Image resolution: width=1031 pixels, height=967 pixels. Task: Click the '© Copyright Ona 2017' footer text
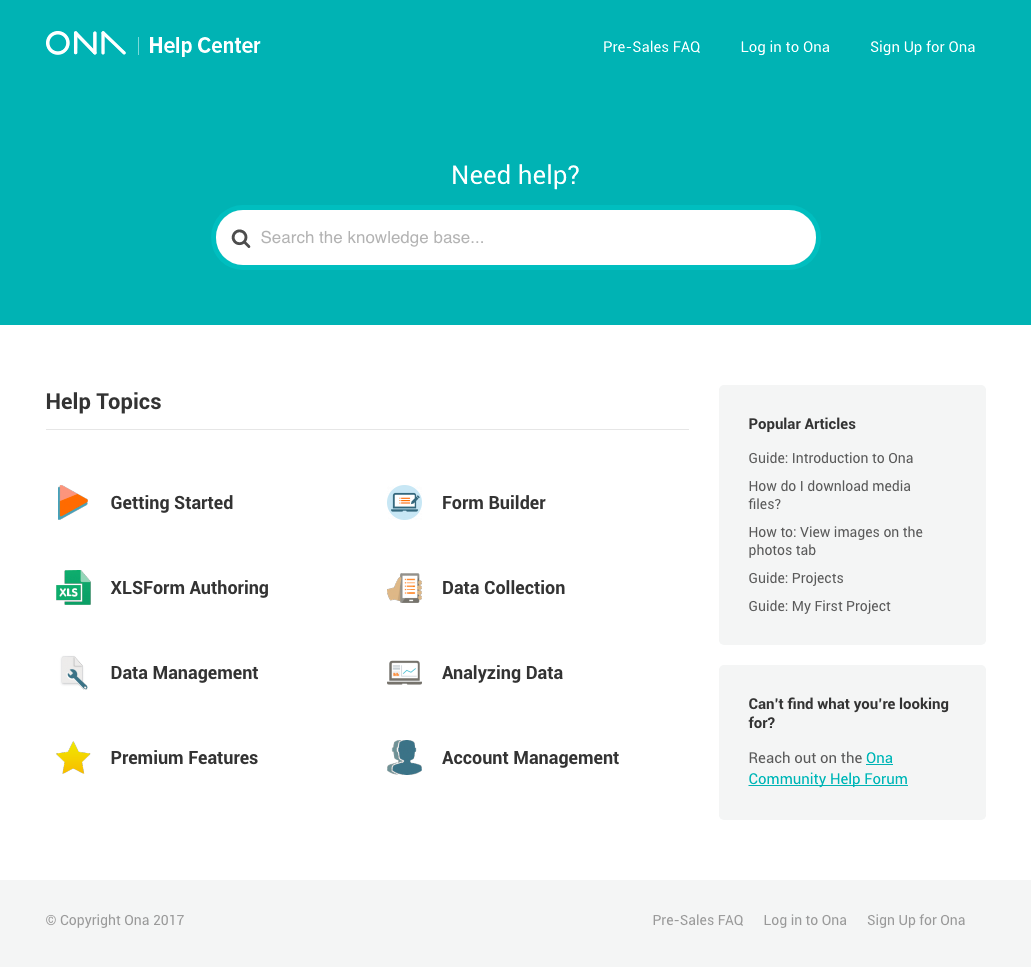(115, 920)
